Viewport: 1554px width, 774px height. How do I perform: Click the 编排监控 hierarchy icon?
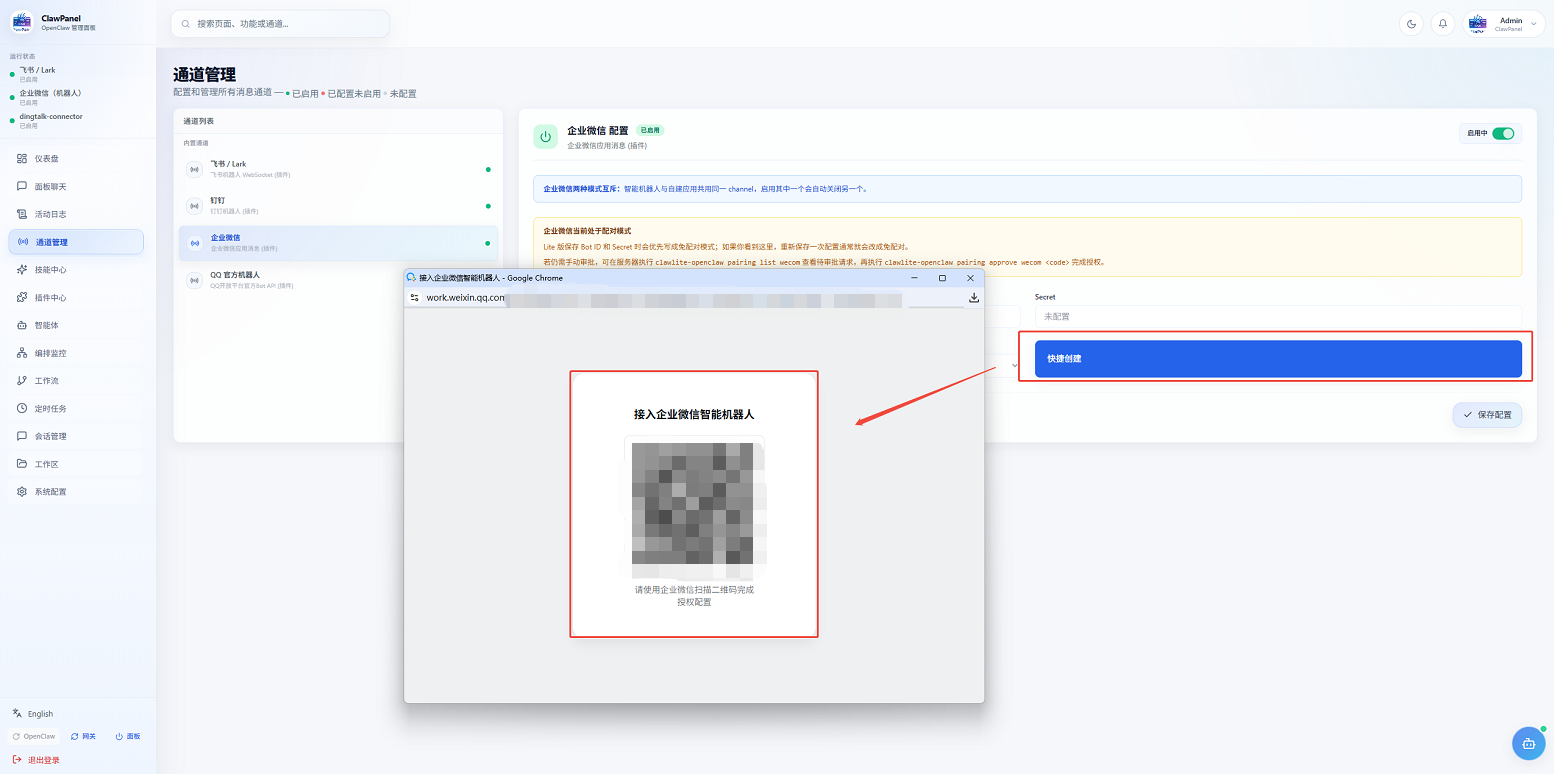coord(22,353)
